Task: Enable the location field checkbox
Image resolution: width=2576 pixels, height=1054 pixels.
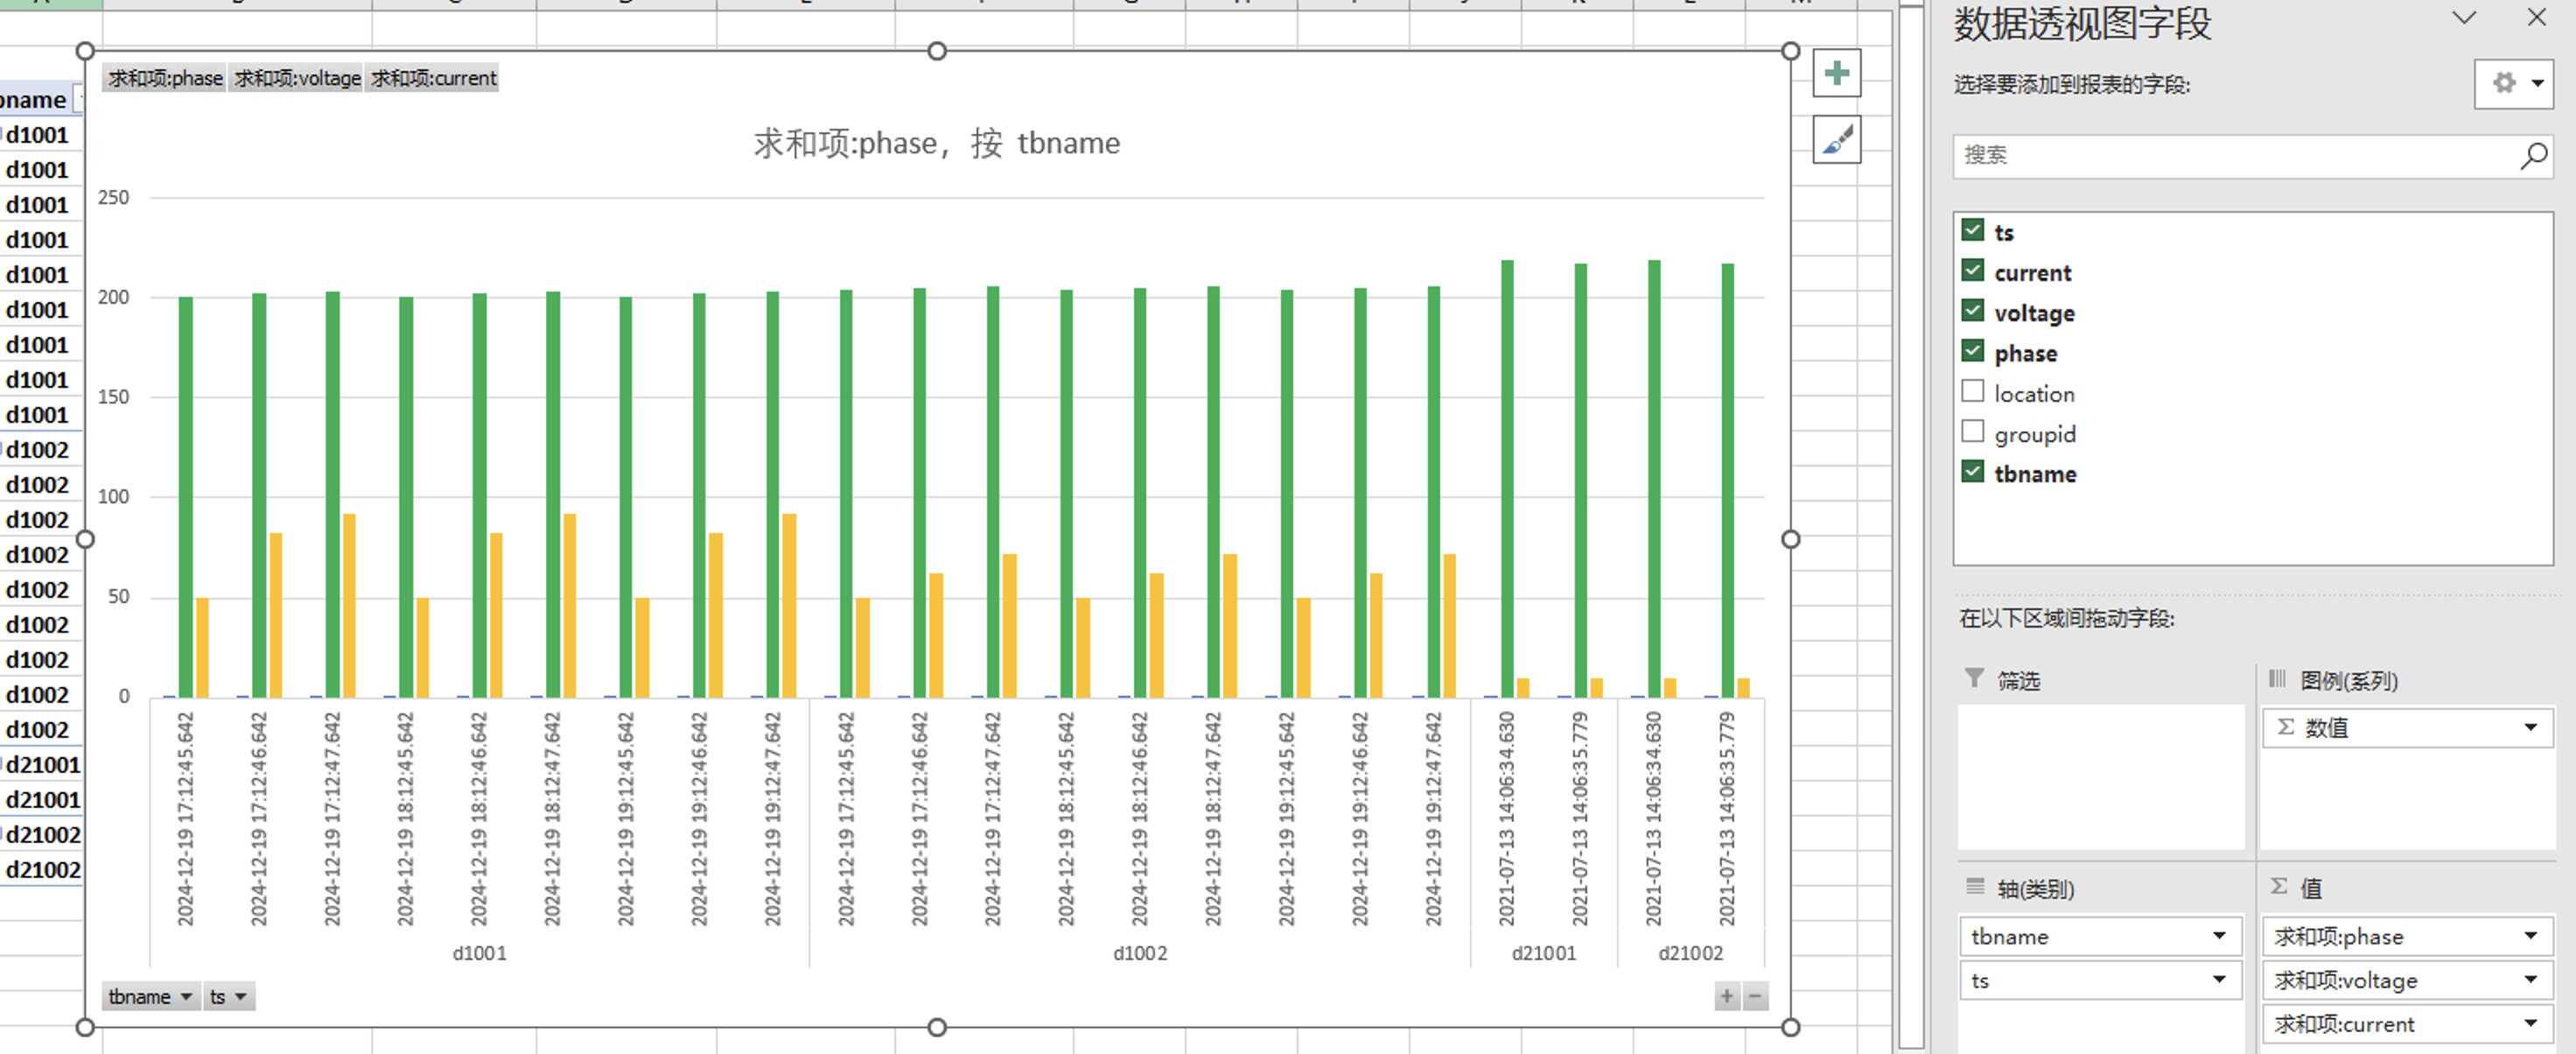Action: (1972, 392)
